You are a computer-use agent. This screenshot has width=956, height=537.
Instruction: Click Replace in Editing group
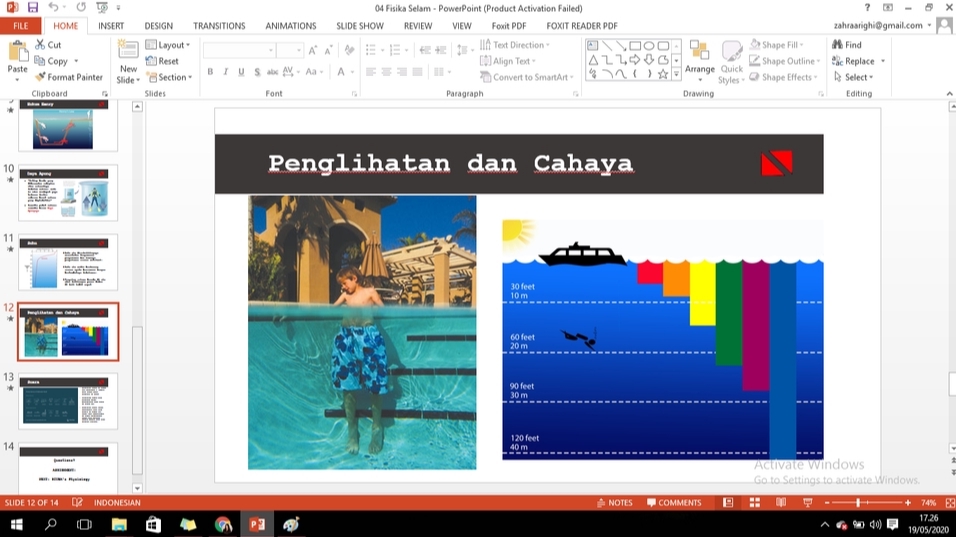(854, 61)
